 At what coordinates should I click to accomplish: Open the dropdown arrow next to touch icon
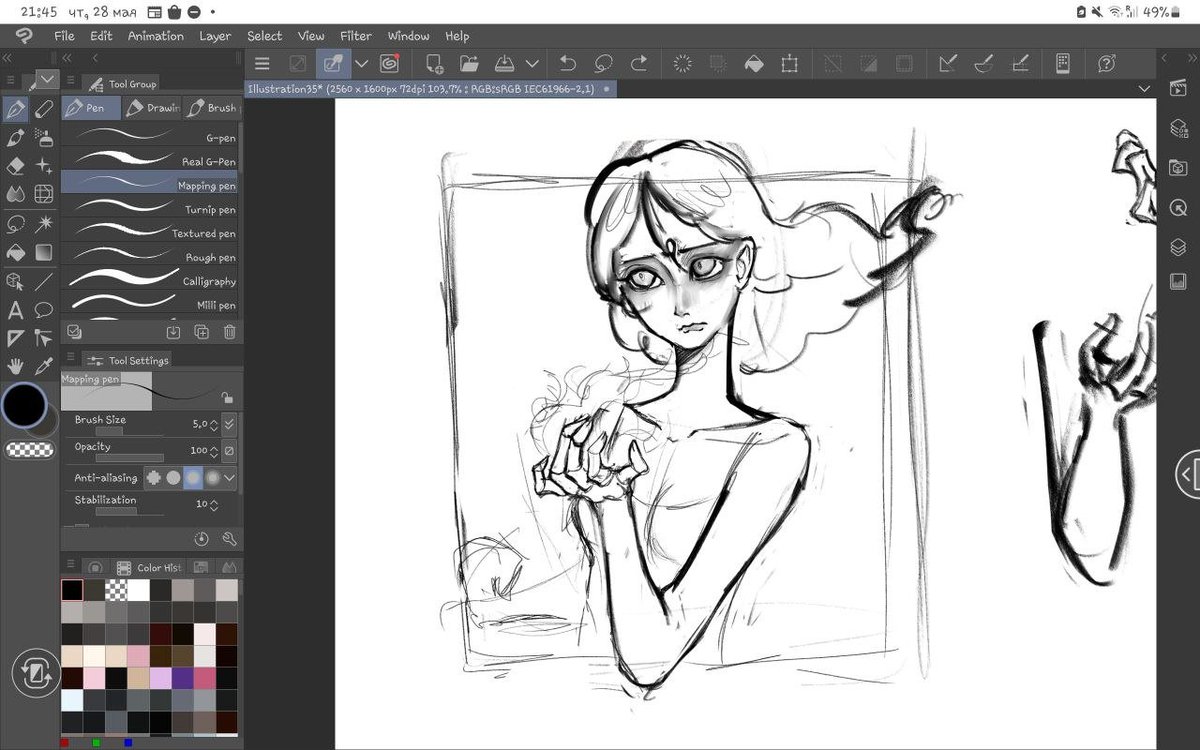click(361, 64)
